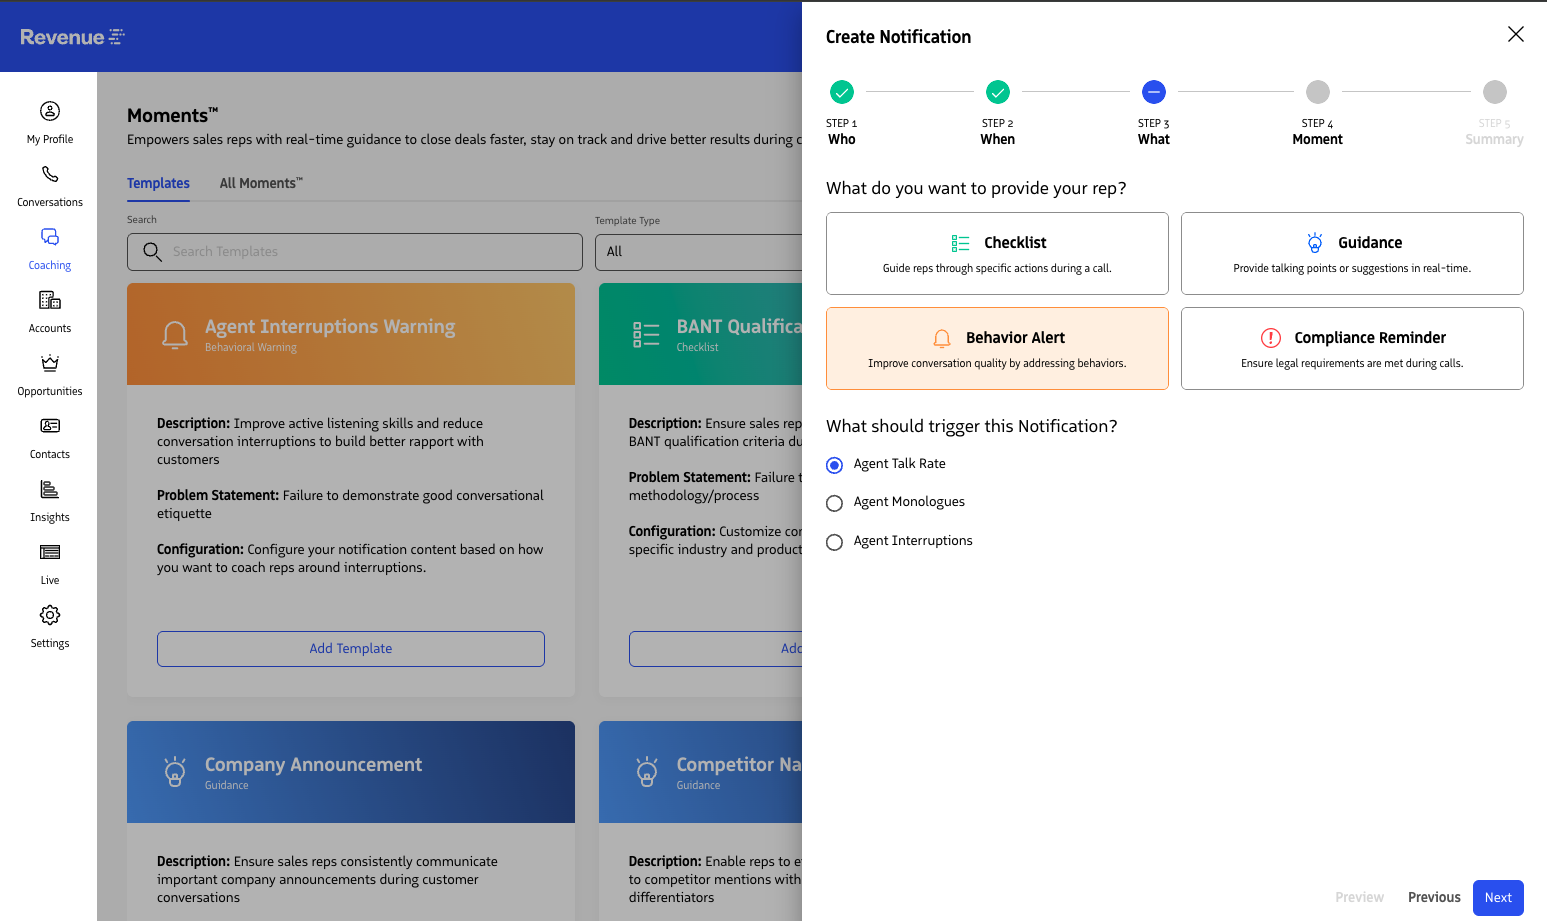
Task: Go to Coaching section icon
Action: pyautogui.click(x=50, y=237)
